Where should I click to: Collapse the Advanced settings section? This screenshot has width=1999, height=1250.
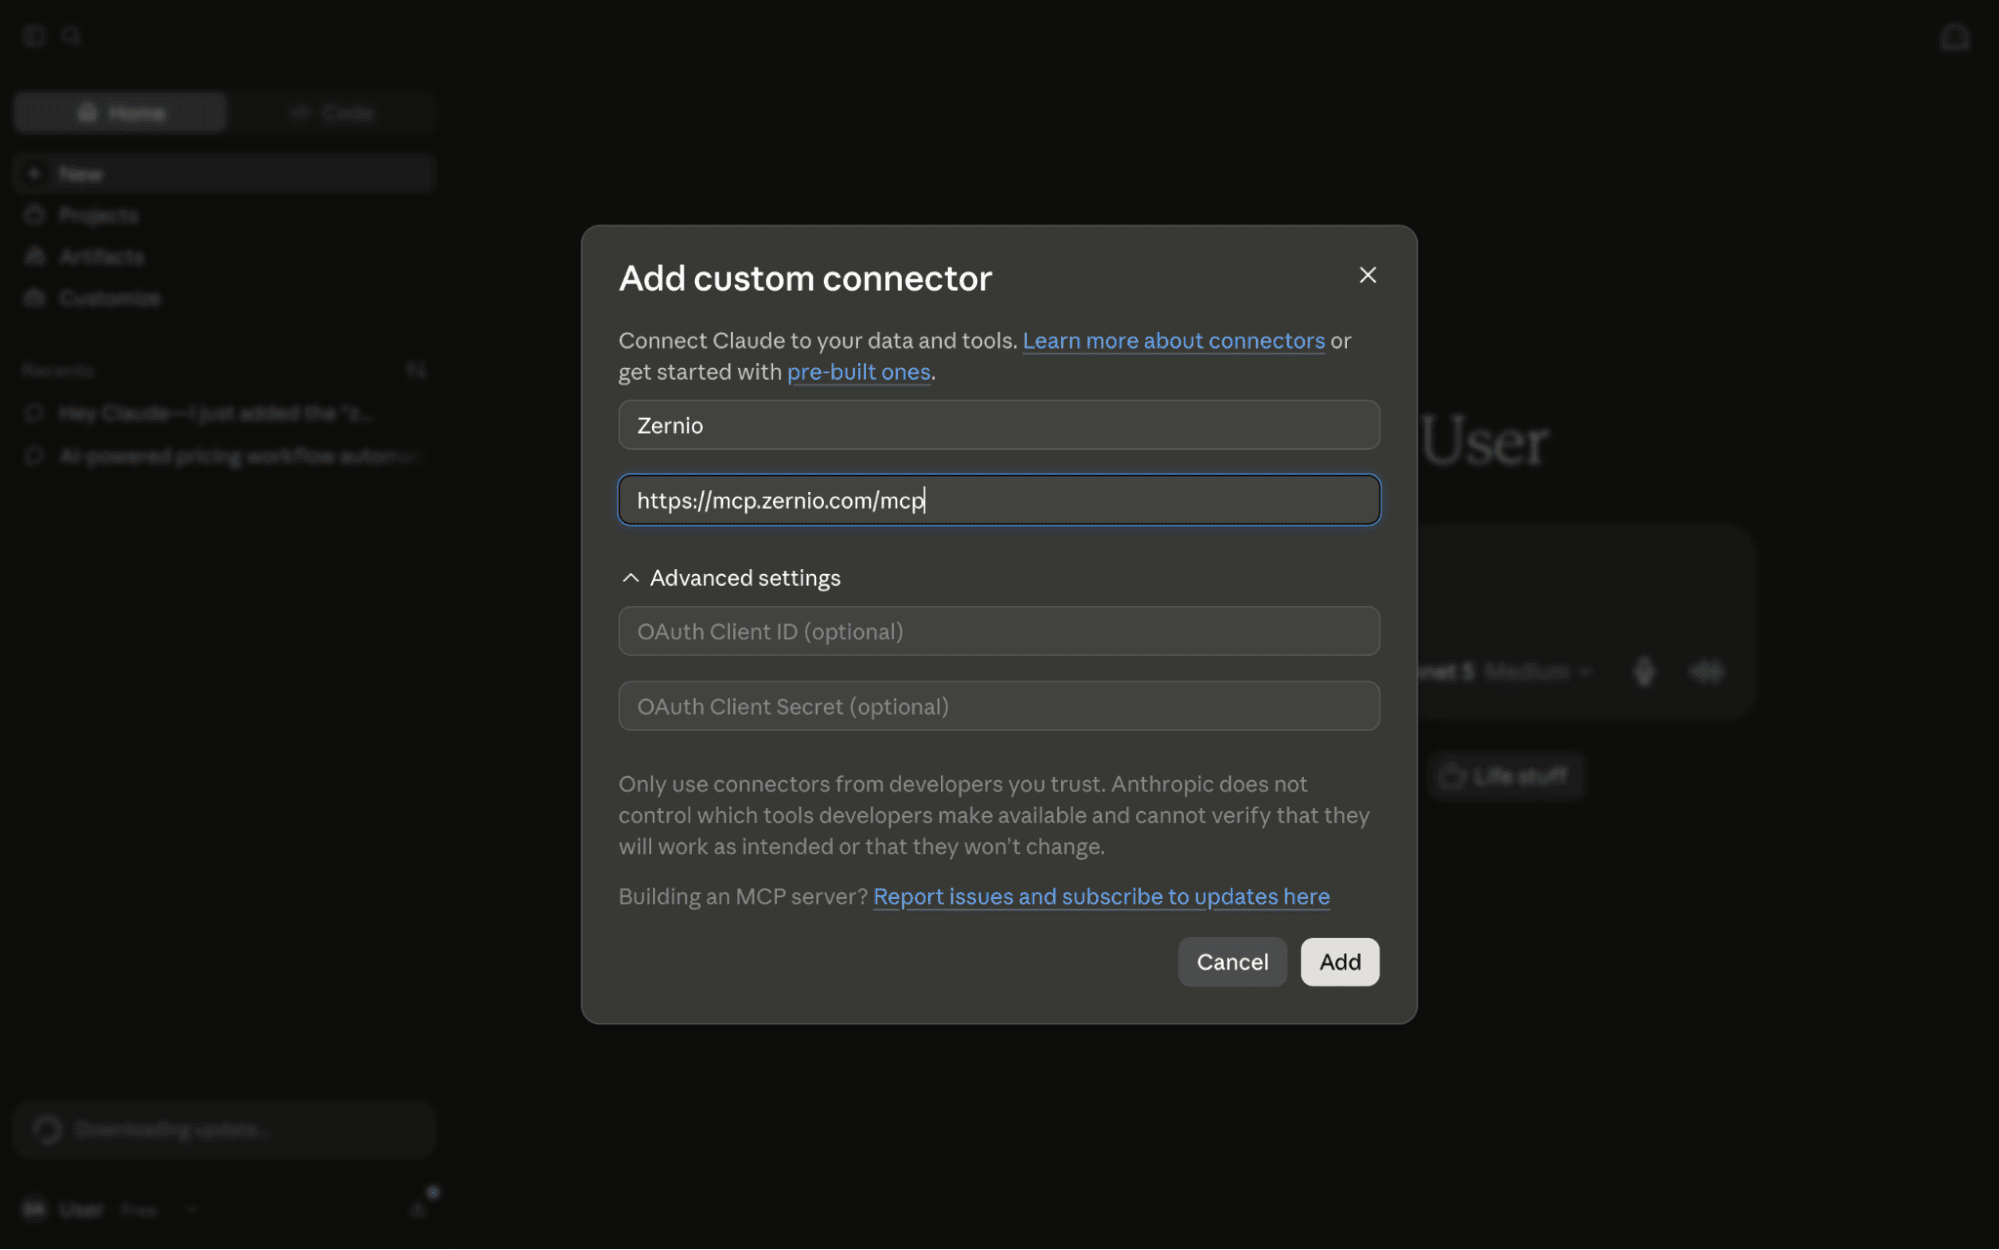(x=731, y=578)
